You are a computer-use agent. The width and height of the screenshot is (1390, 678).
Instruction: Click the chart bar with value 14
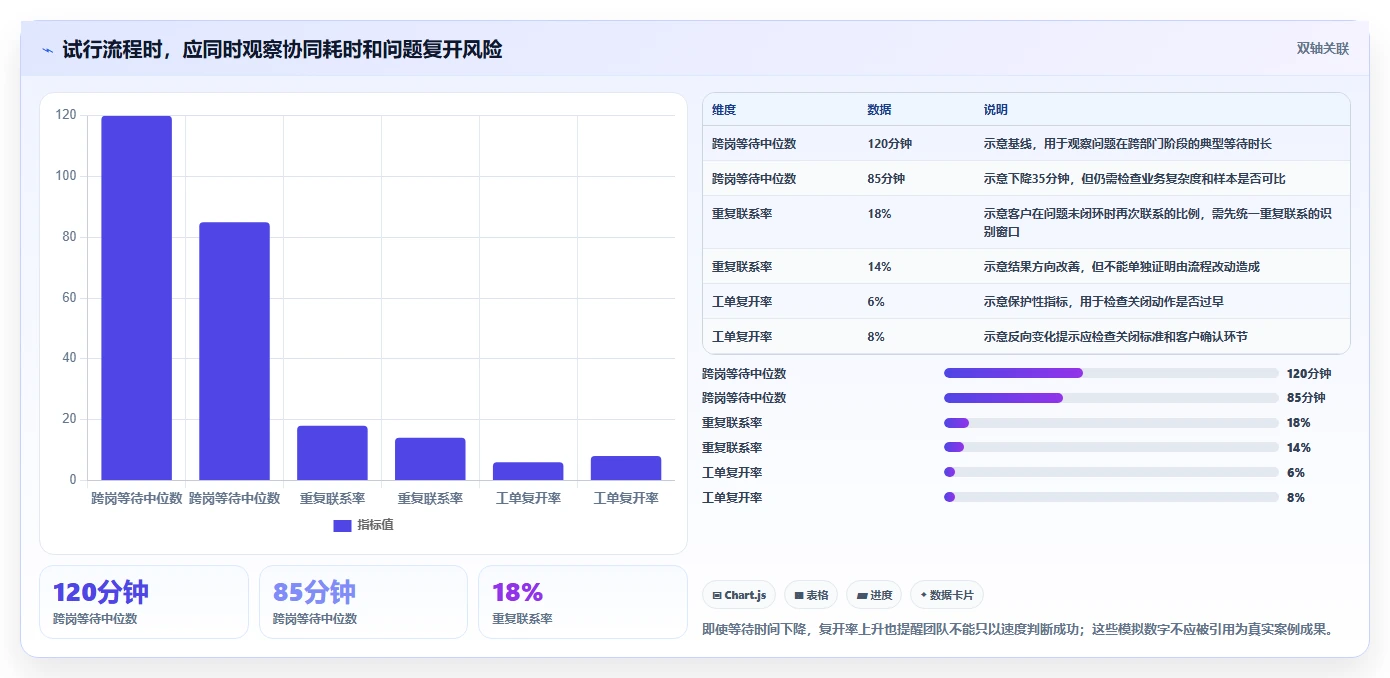tap(430, 459)
